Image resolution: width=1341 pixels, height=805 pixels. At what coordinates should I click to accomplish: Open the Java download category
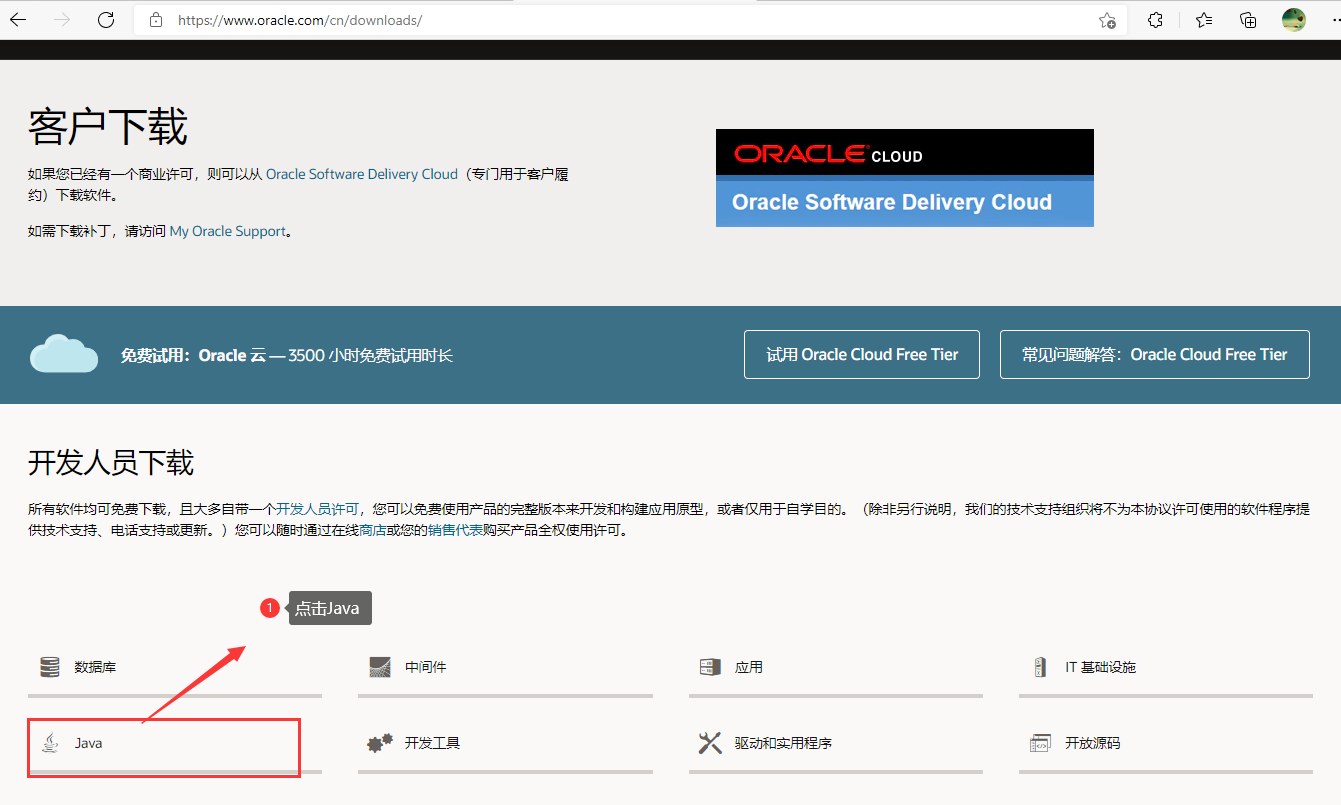pyautogui.click(x=175, y=744)
